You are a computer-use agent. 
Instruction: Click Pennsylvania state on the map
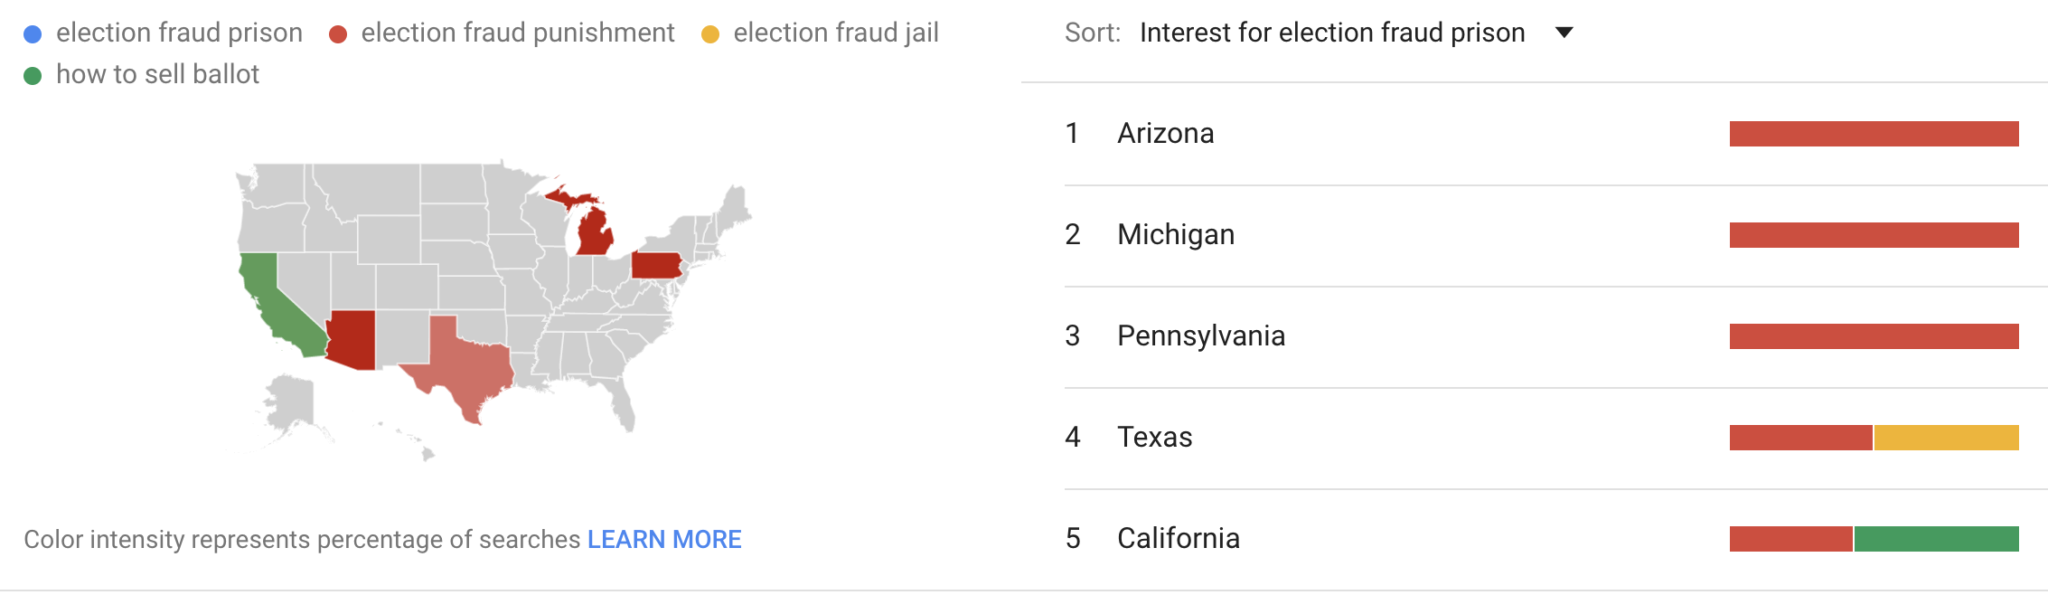pos(655,265)
